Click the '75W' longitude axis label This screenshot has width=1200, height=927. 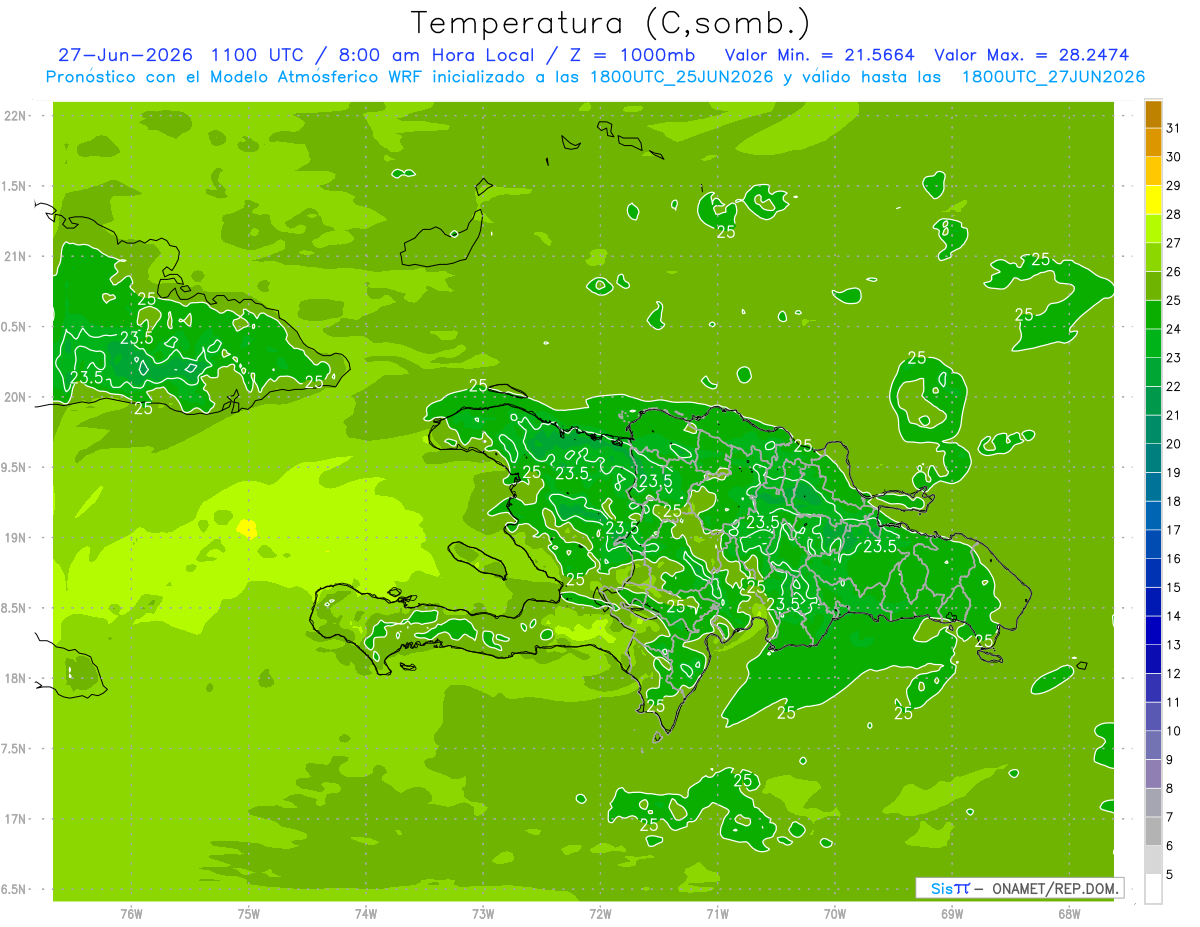tap(249, 914)
